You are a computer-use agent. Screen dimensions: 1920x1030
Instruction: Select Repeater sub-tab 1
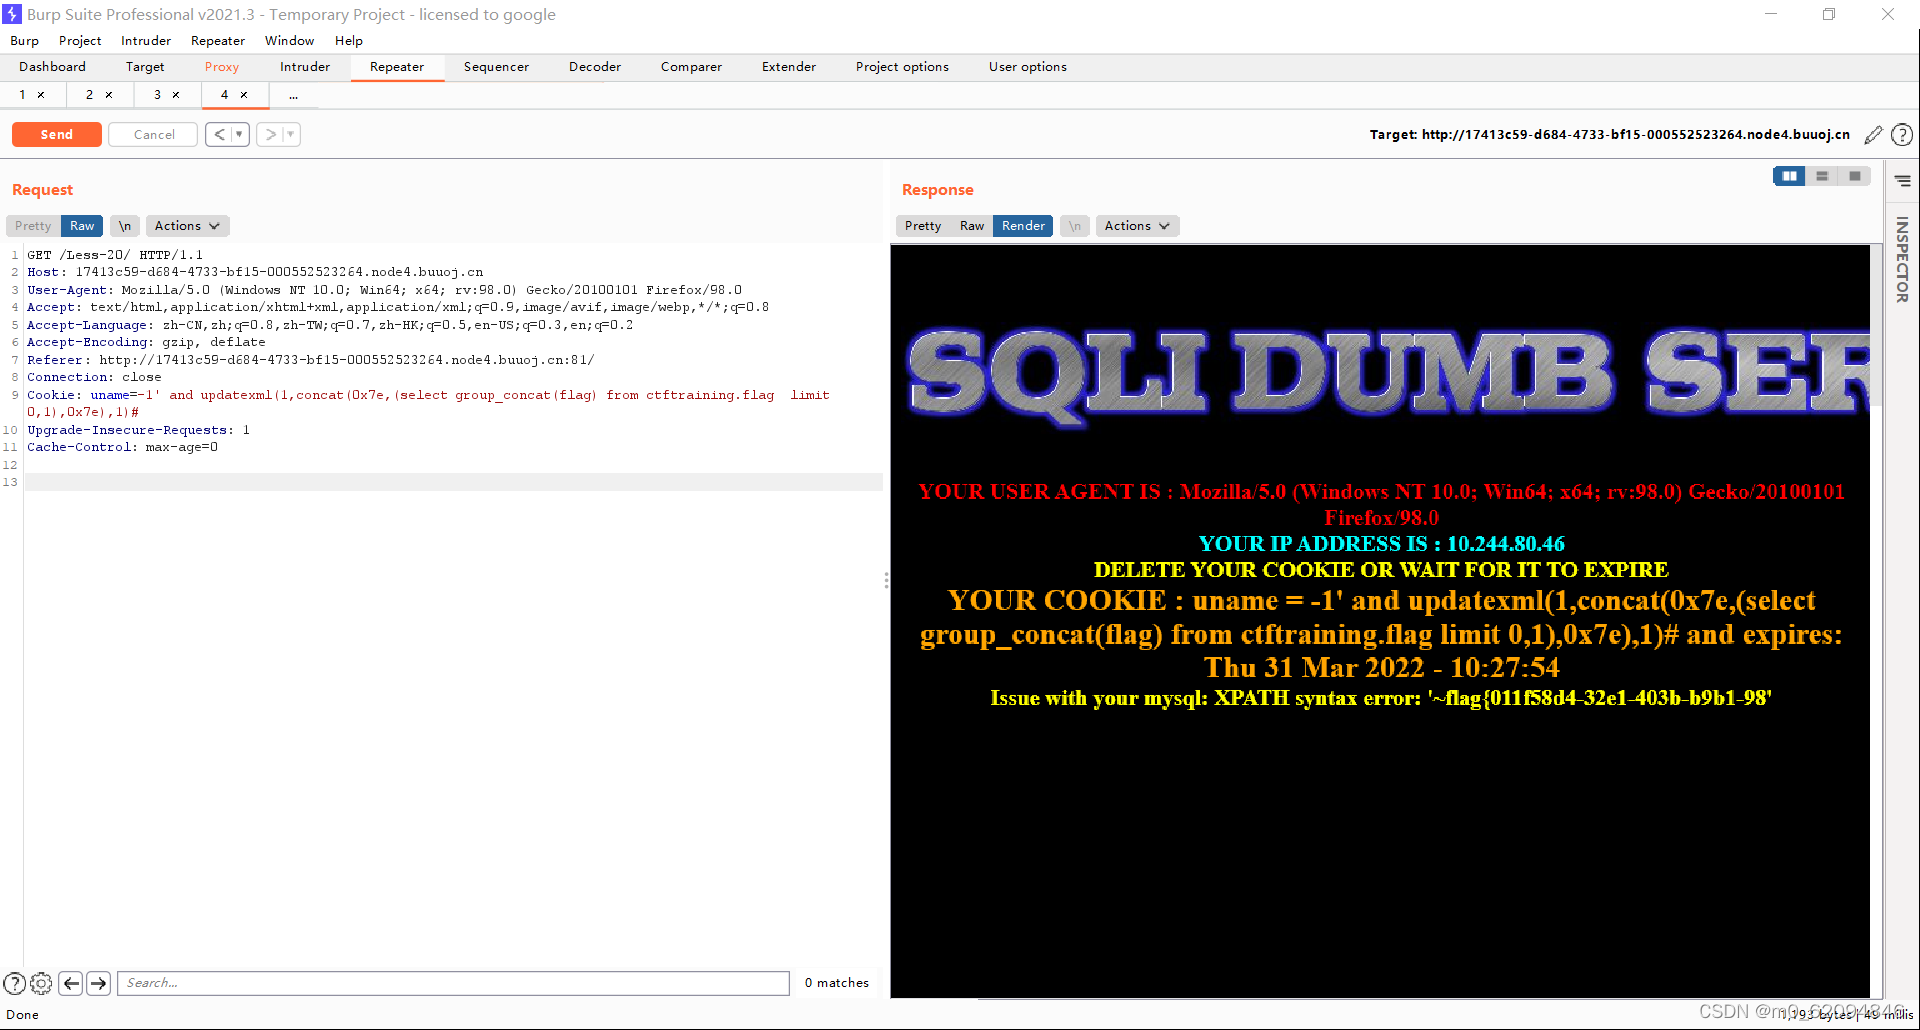click(x=22, y=95)
